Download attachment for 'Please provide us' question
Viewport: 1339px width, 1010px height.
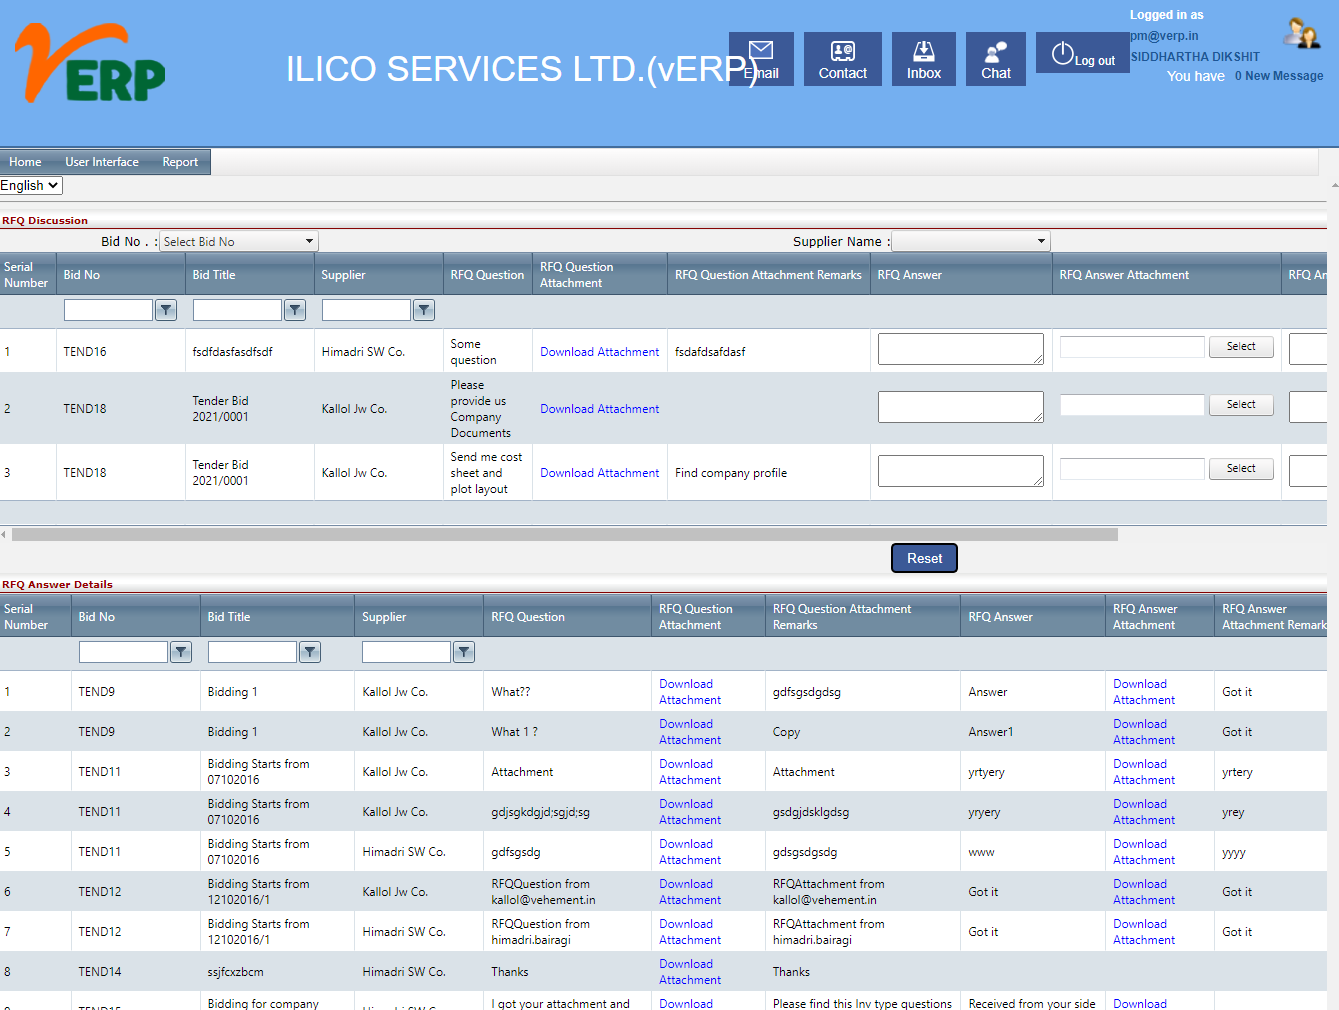click(600, 409)
